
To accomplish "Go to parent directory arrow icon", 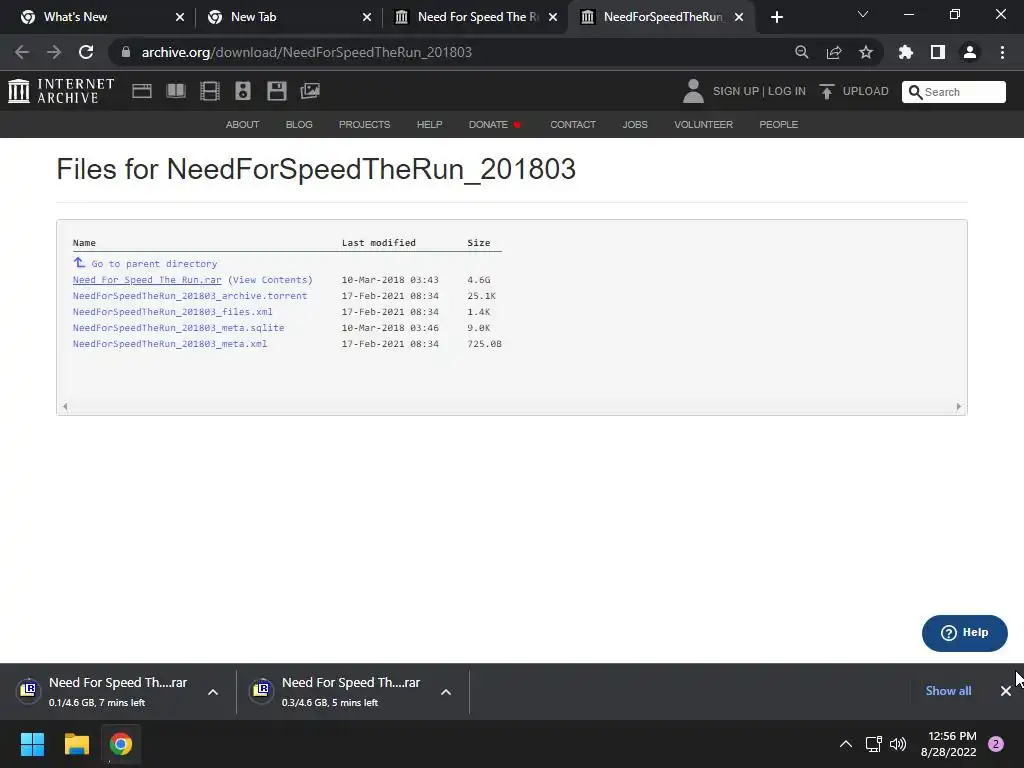I will (x=79, y=263).
